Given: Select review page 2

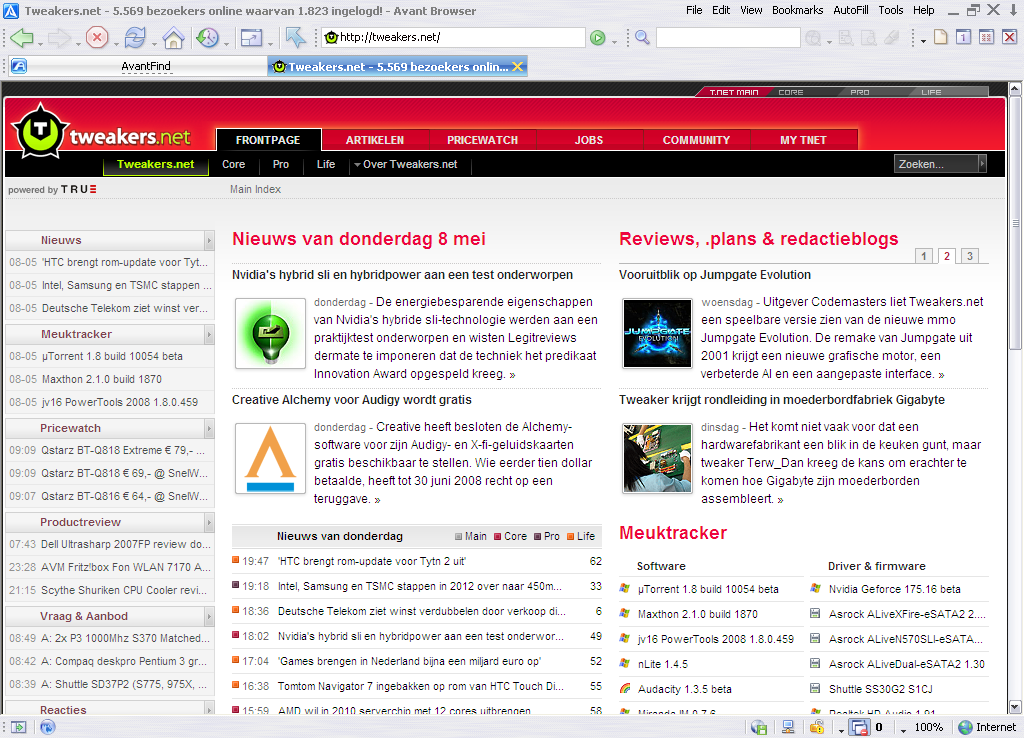Looking at the screenshot, I should (947, 256).
